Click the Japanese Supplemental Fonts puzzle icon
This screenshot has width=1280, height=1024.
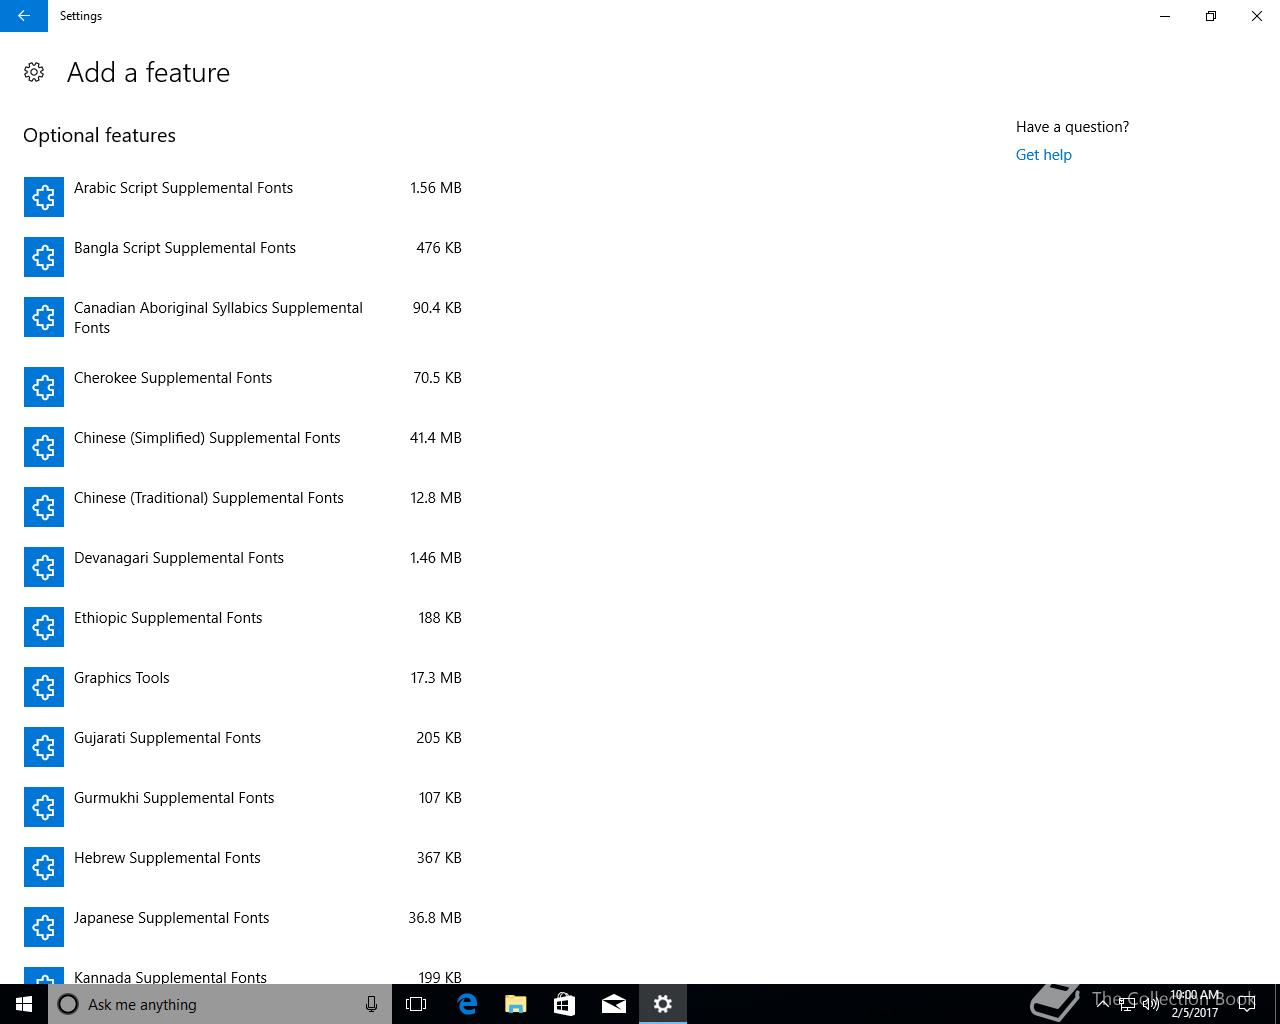coord(44,927)
